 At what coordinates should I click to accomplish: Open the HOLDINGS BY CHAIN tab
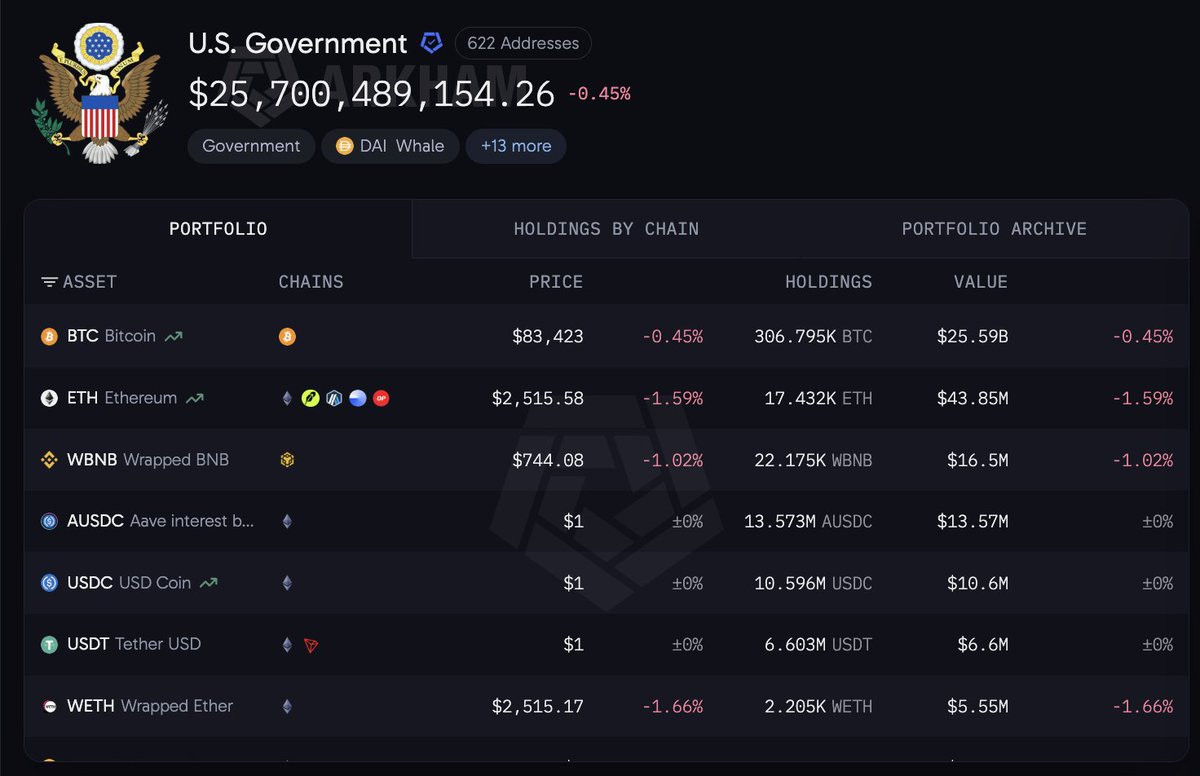[606, 229]
